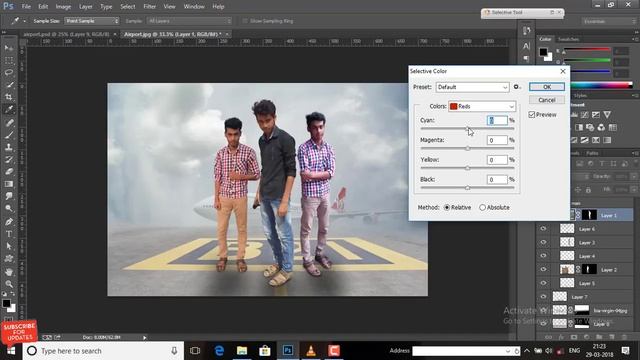Screen dimensions: 640x360
Task: Select Layer 1 mask thumbnail
Action: [589, 215]
